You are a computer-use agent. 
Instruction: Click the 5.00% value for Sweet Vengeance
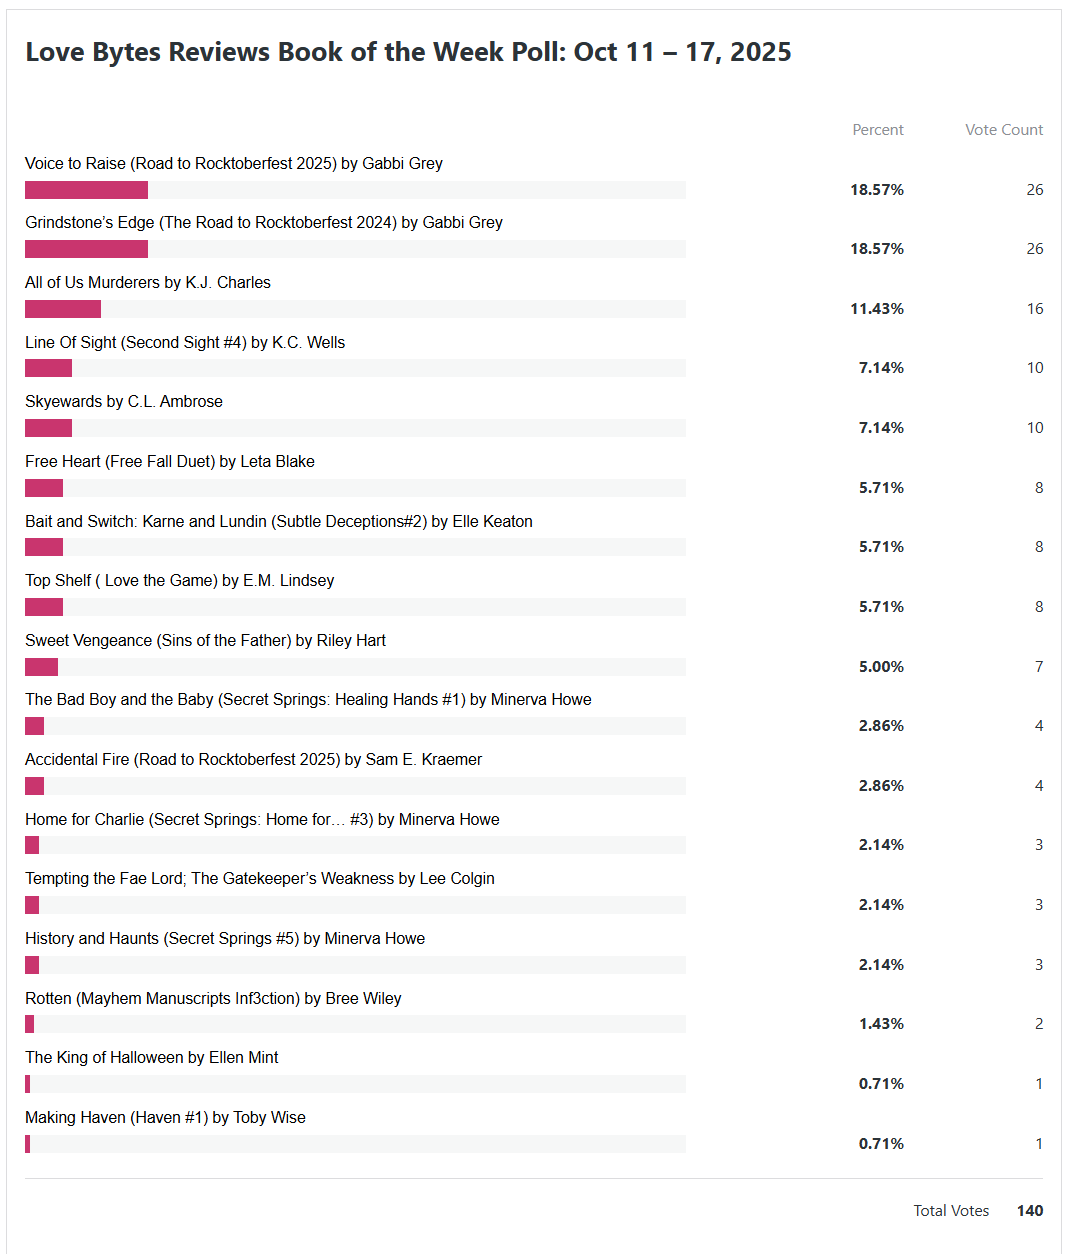coord(881,667)
